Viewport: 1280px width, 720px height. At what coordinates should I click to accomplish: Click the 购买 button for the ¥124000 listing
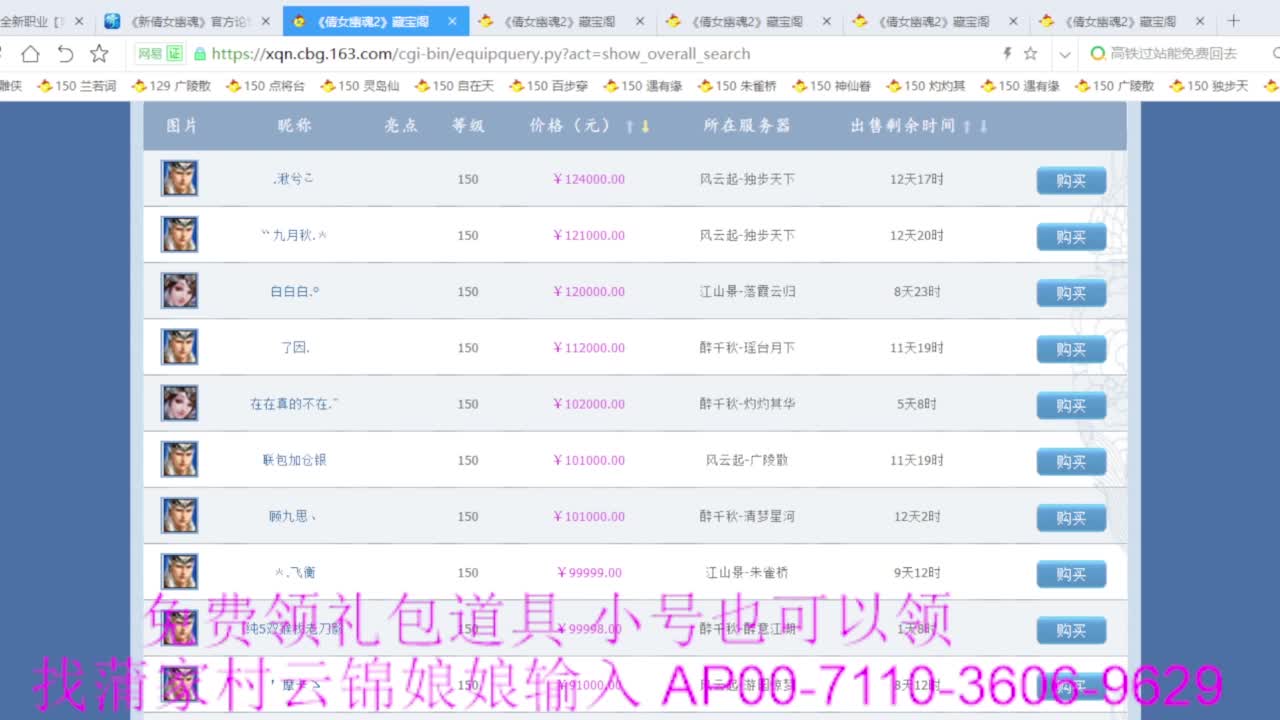pos(1071,181)
